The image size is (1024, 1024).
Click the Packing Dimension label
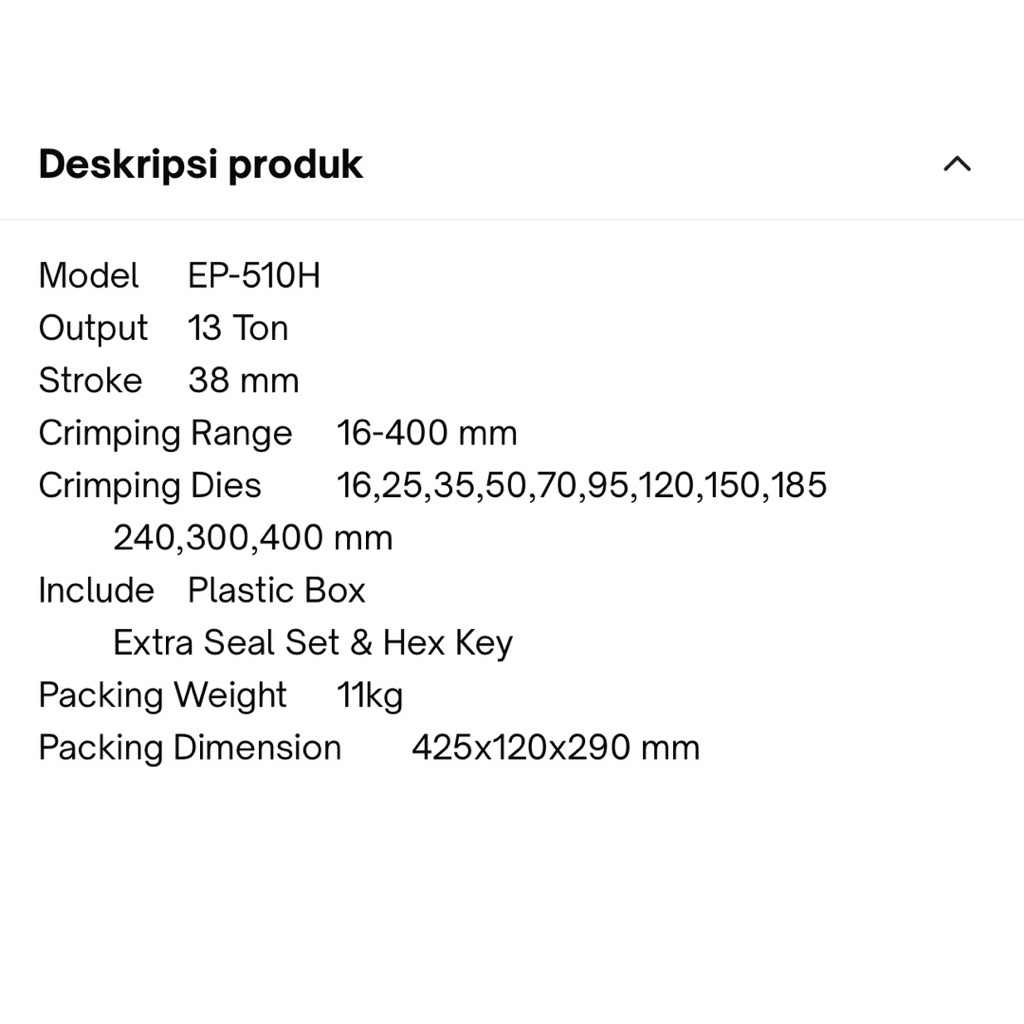click(189, 748)
